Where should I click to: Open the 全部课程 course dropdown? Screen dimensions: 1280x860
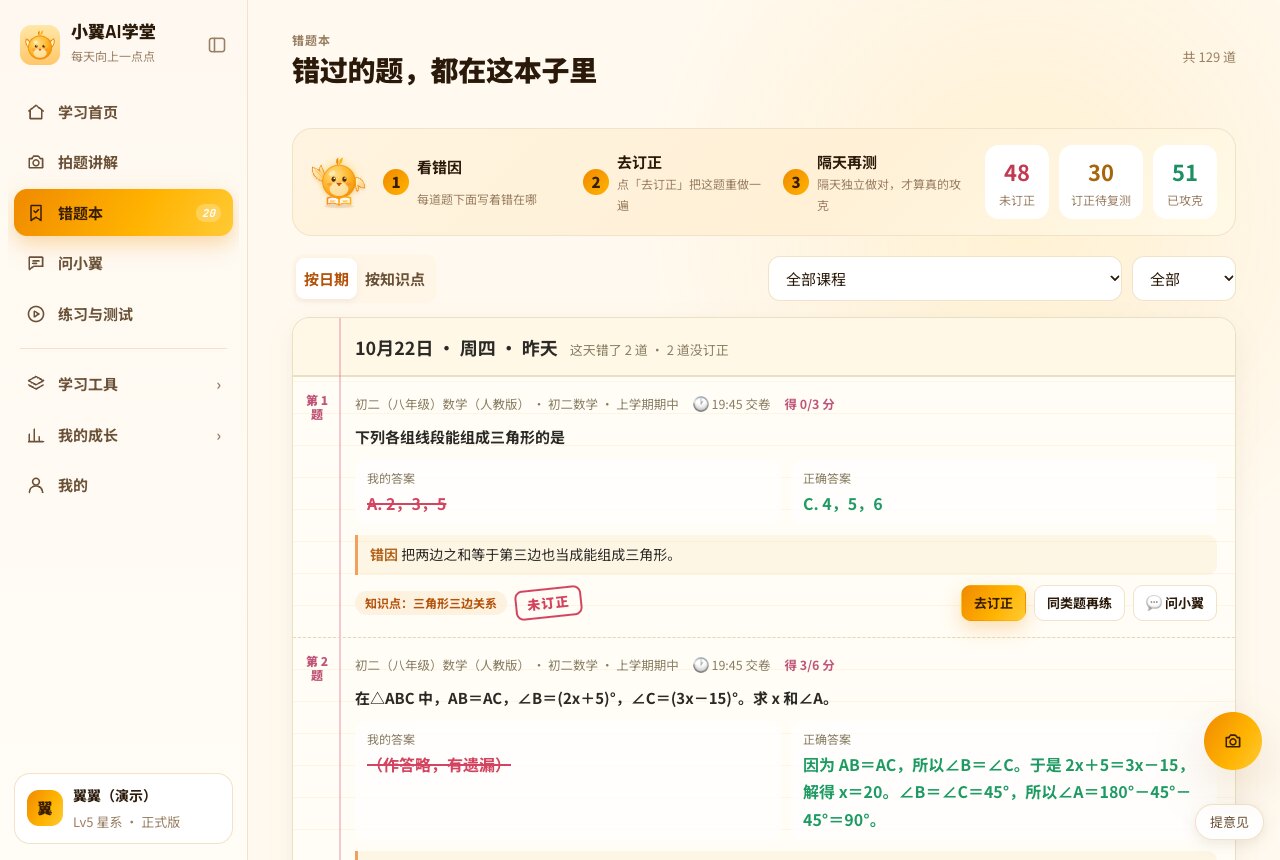click(945, 279)
